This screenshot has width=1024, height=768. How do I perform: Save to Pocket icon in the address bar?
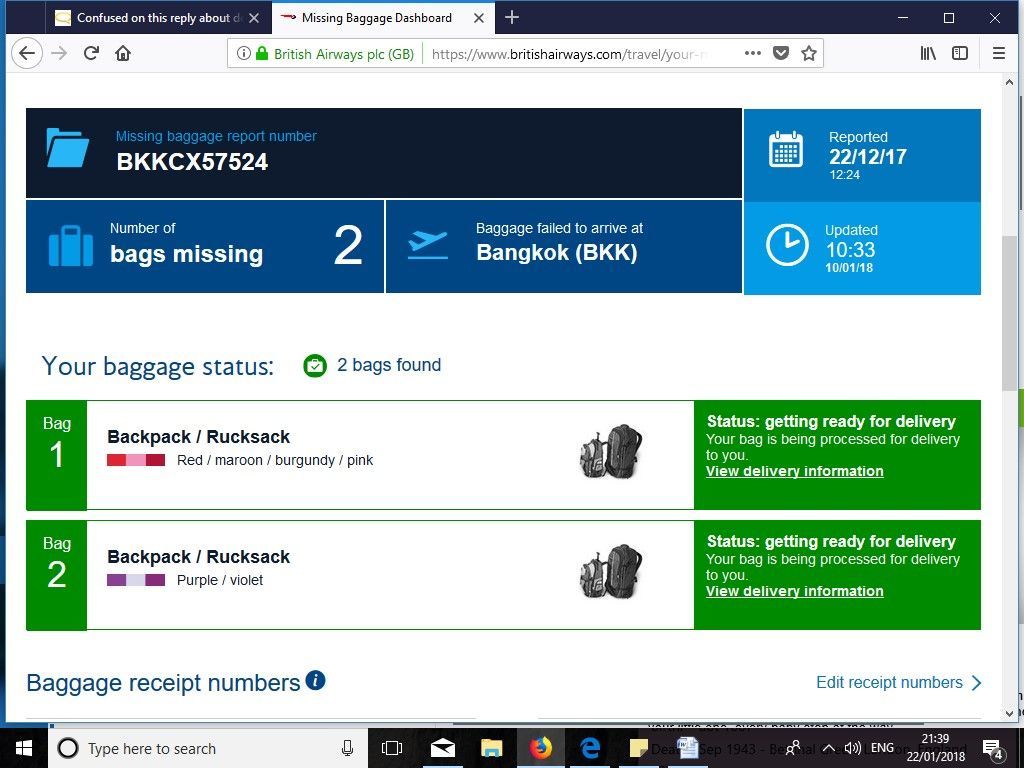pyautogui.click(x=780, y=54)
